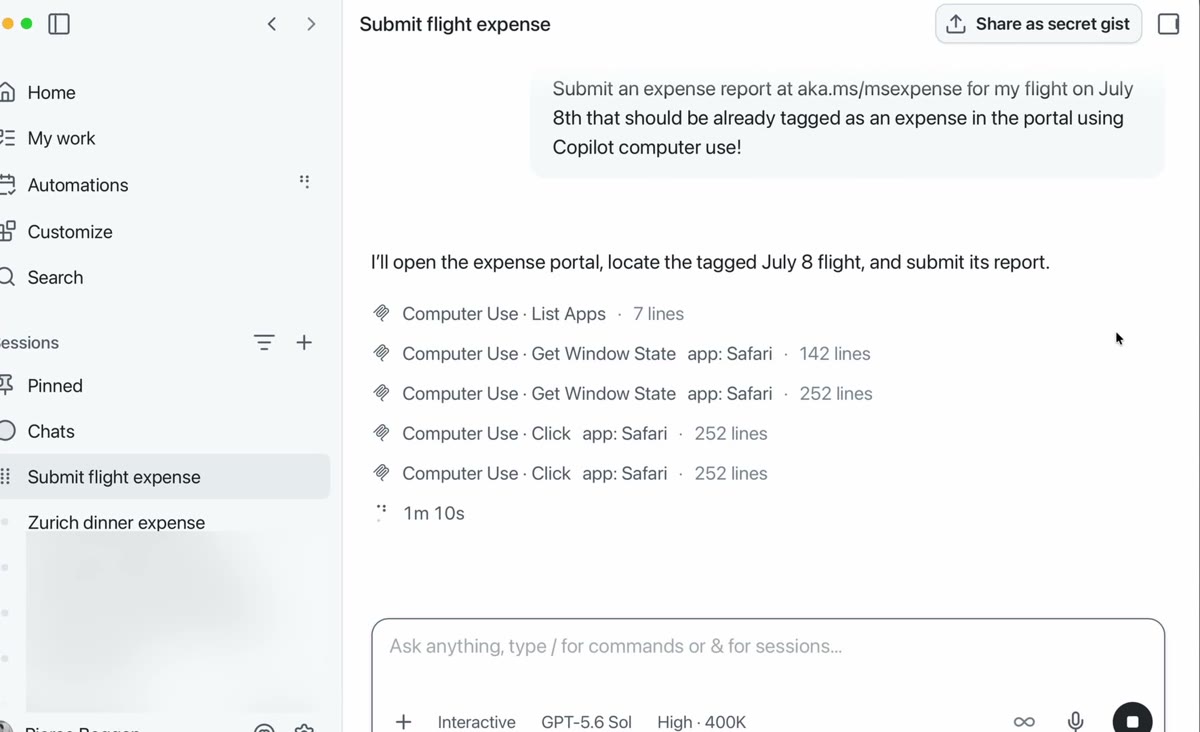
Task: Go forward with right chevron
Action: click(311, 24)
